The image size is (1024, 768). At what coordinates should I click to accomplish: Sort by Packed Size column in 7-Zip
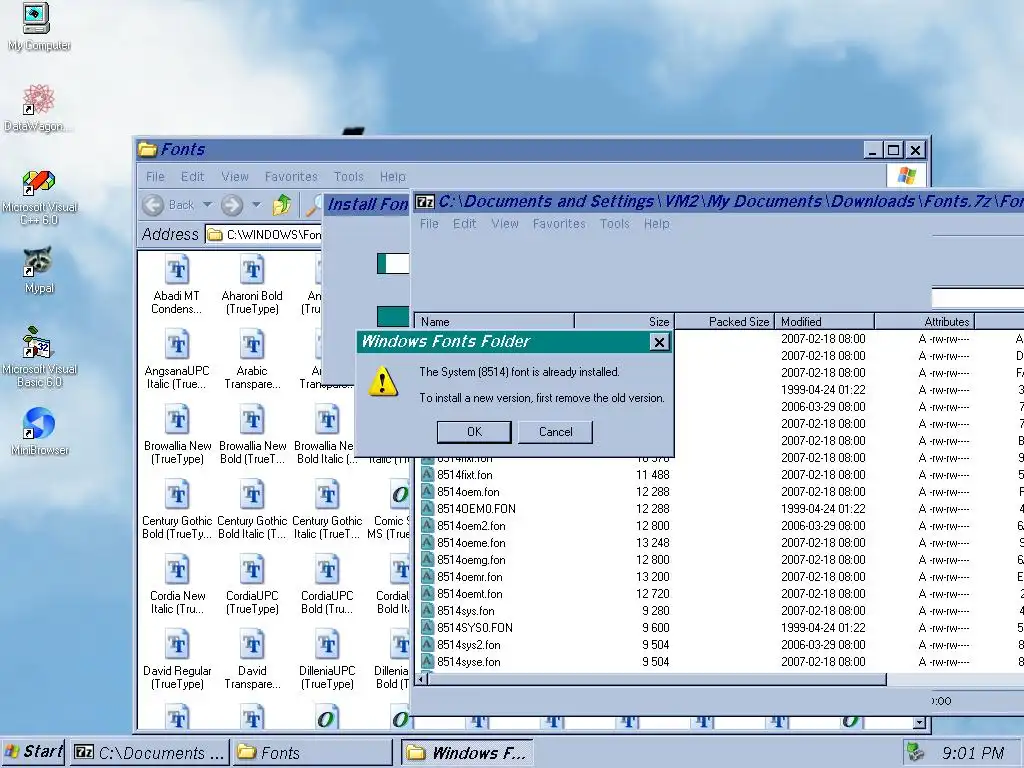click(724, 321)
